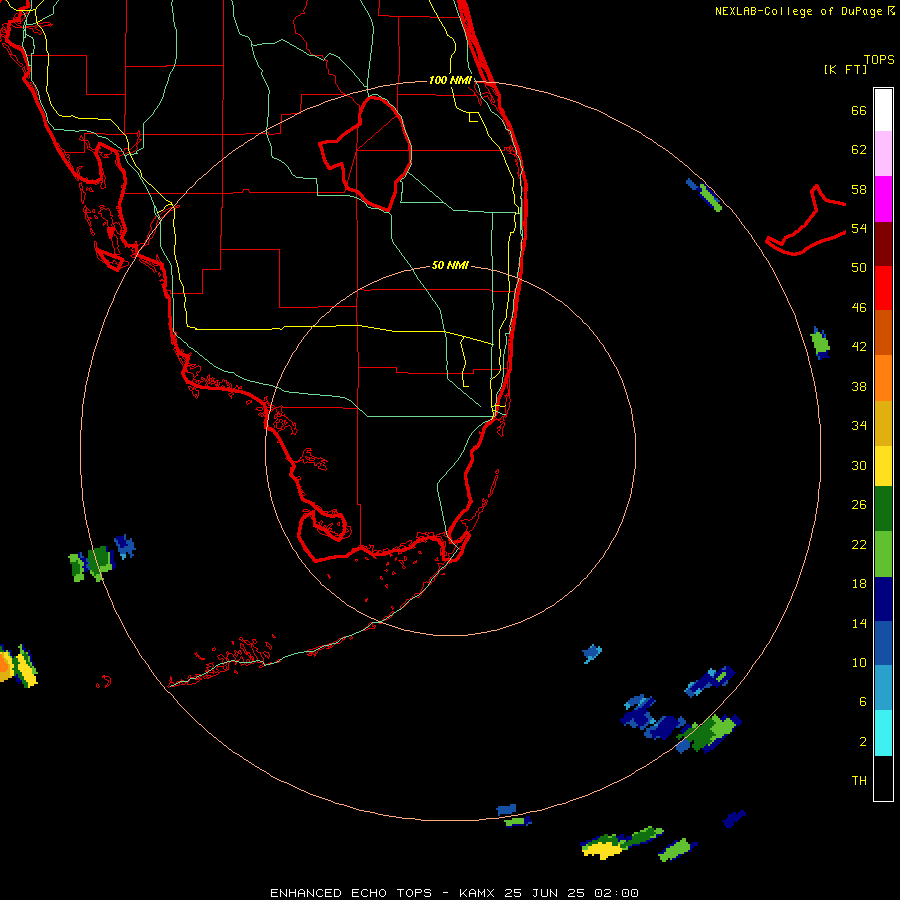Click the bright red 46-50 kft swatch

(883, 288)
